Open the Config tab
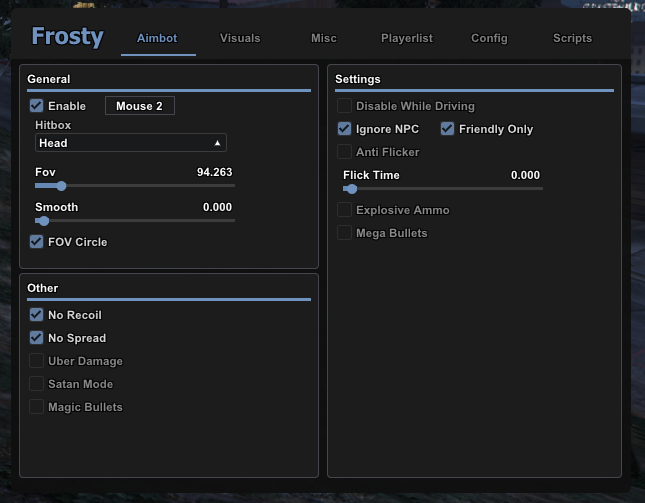 pos(489,38)
